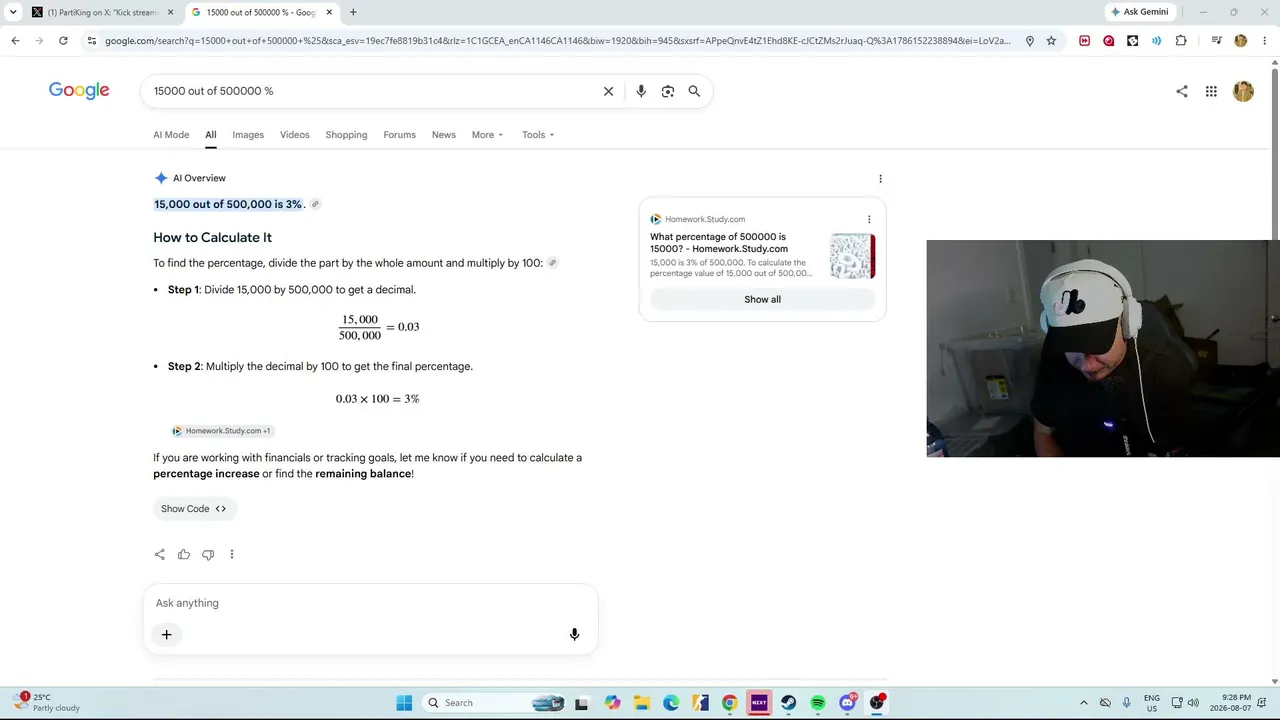The image size is (1280, 720).
Task: Open more options beside thumbs down
Action: coord(232,554)
